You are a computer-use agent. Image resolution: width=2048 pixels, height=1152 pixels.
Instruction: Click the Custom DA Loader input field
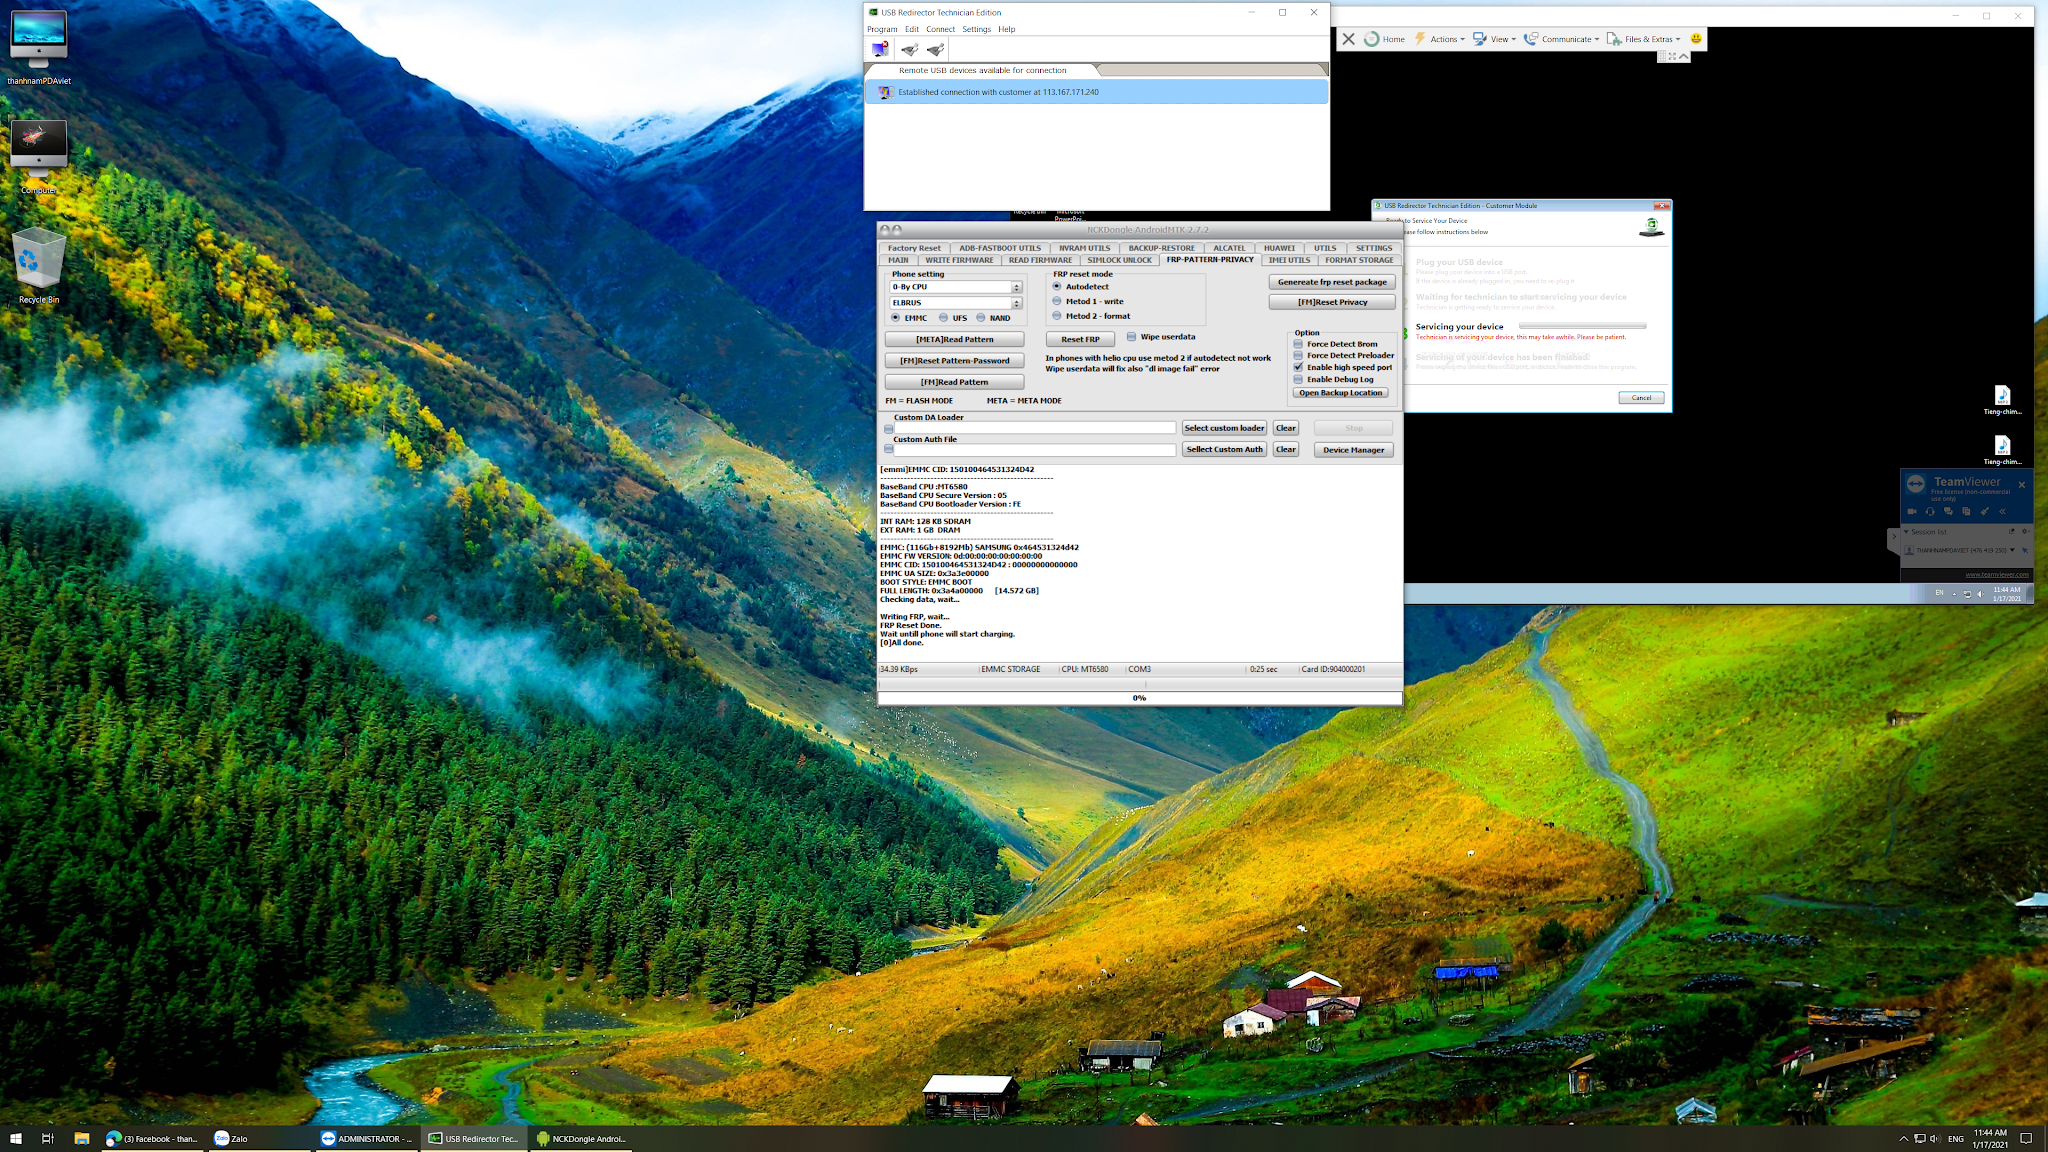(1034, 428)
